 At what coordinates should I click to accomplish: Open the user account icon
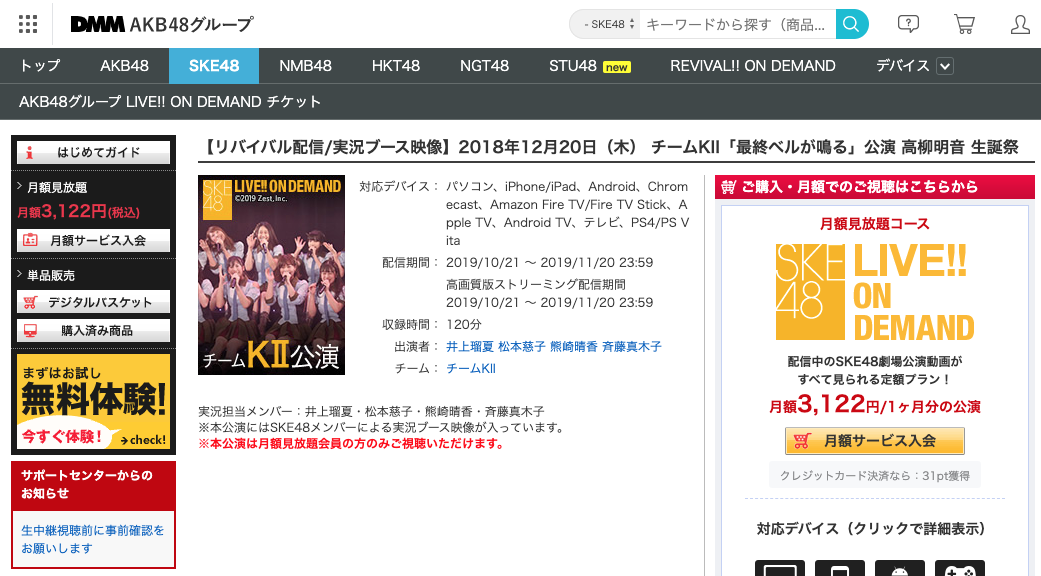point(1020,25)
